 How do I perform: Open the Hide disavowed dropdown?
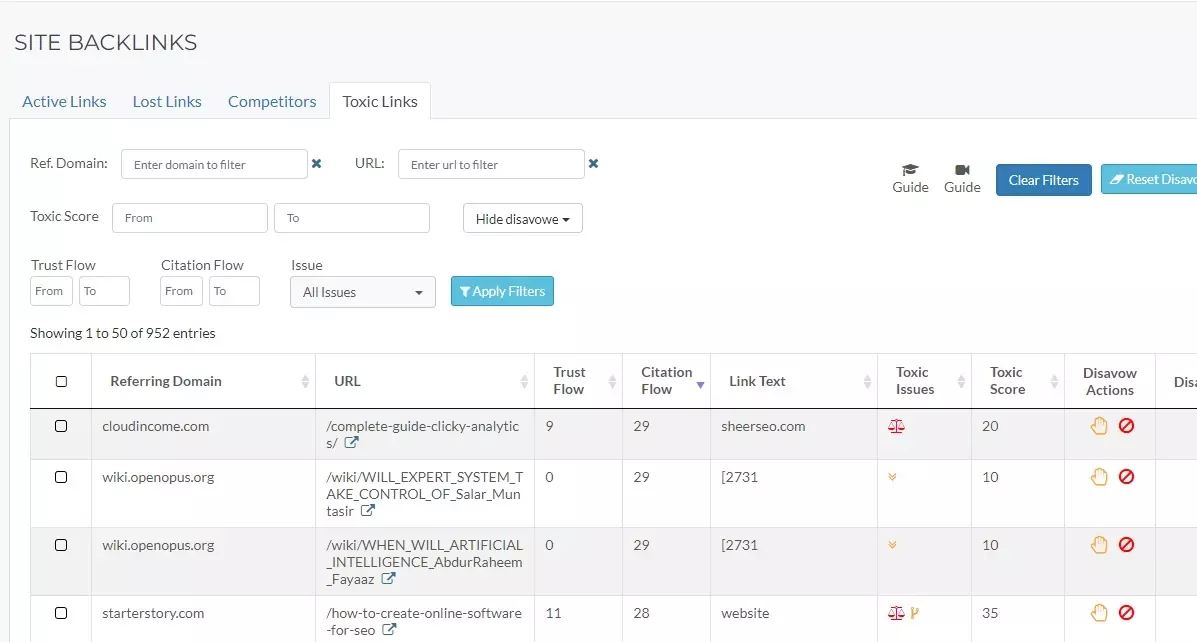522,219
